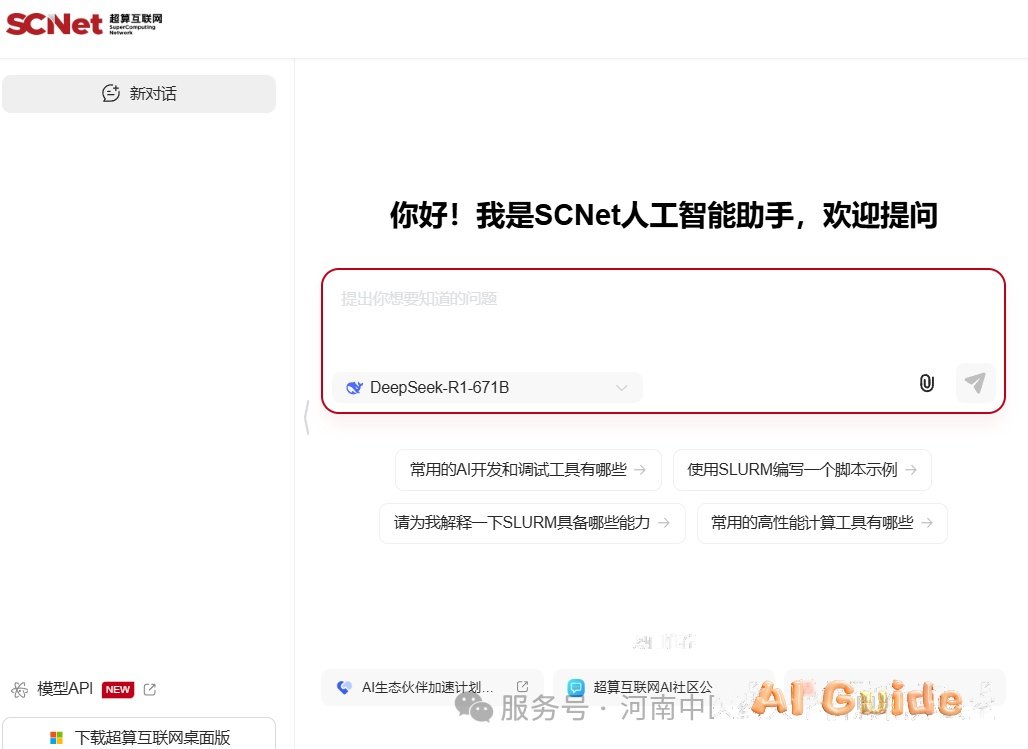
Task: Click external link icon on AI生态伙伴加速计划 card
Action: click(523, 686)
